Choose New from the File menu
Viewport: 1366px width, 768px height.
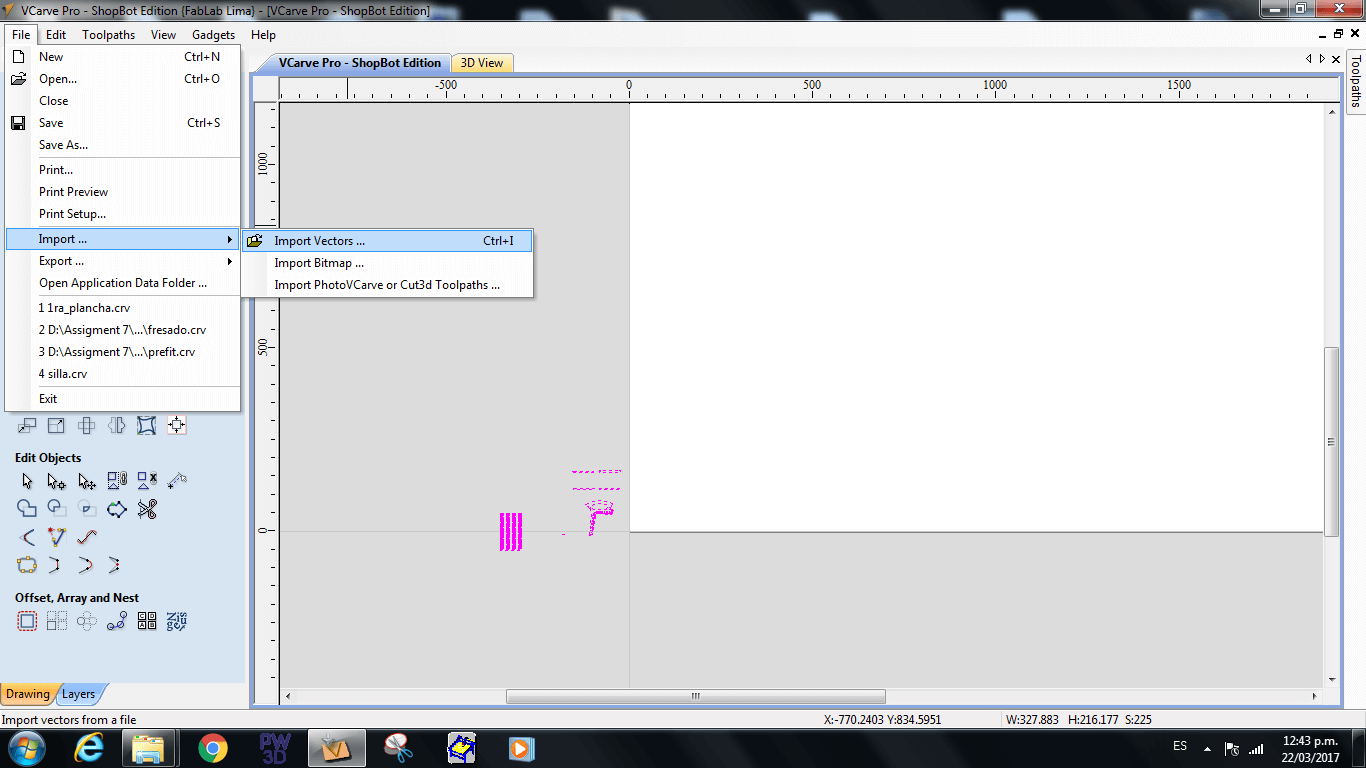click(x=123, y=57)
